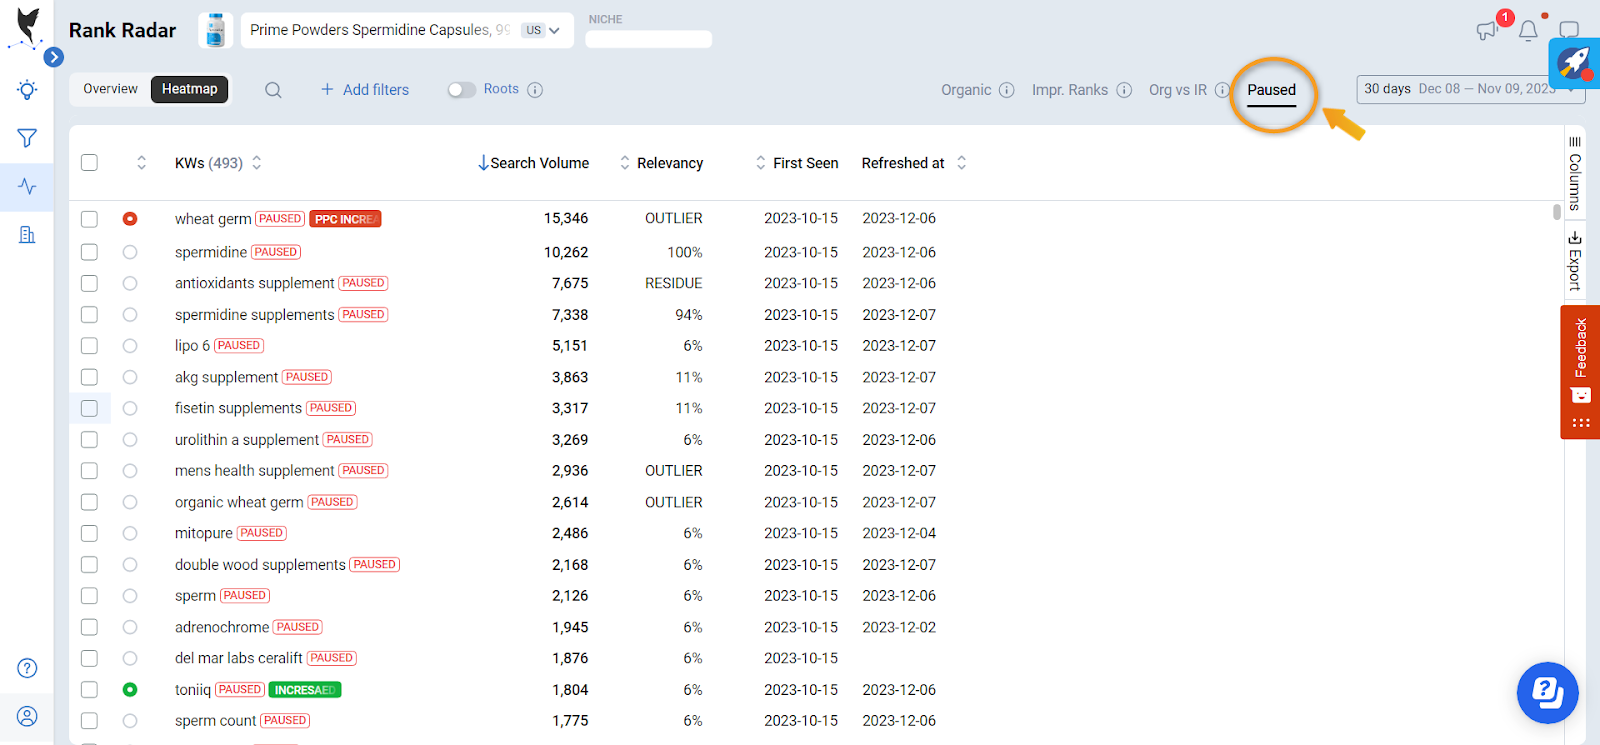1600x745 pixels.
Task: Click the antioxidants supplement keyword
Action: [255, 283]
